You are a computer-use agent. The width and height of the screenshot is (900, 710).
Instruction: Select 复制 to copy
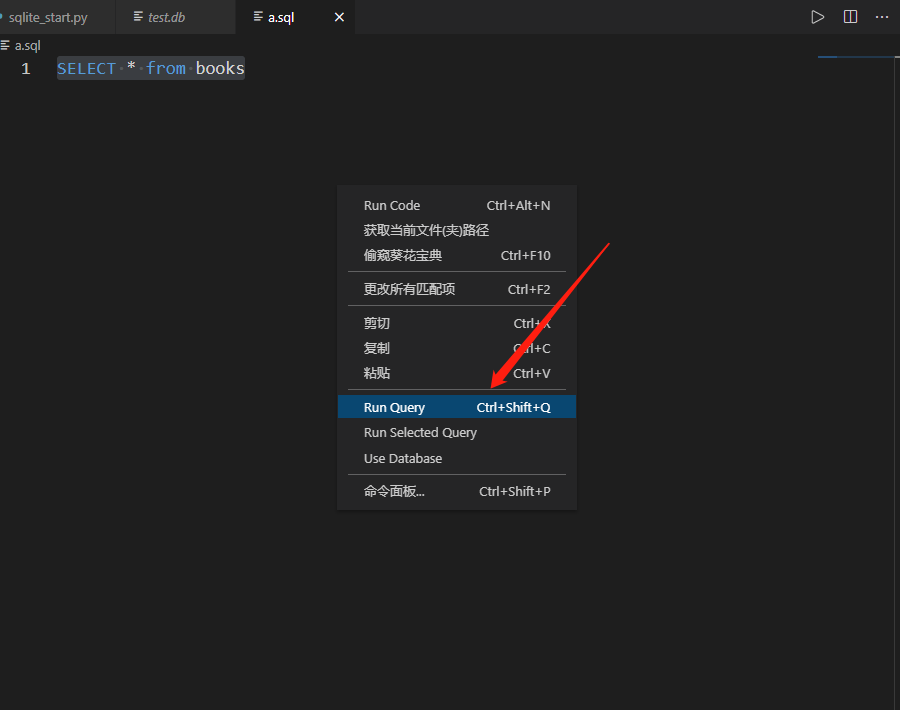point(376,348)
